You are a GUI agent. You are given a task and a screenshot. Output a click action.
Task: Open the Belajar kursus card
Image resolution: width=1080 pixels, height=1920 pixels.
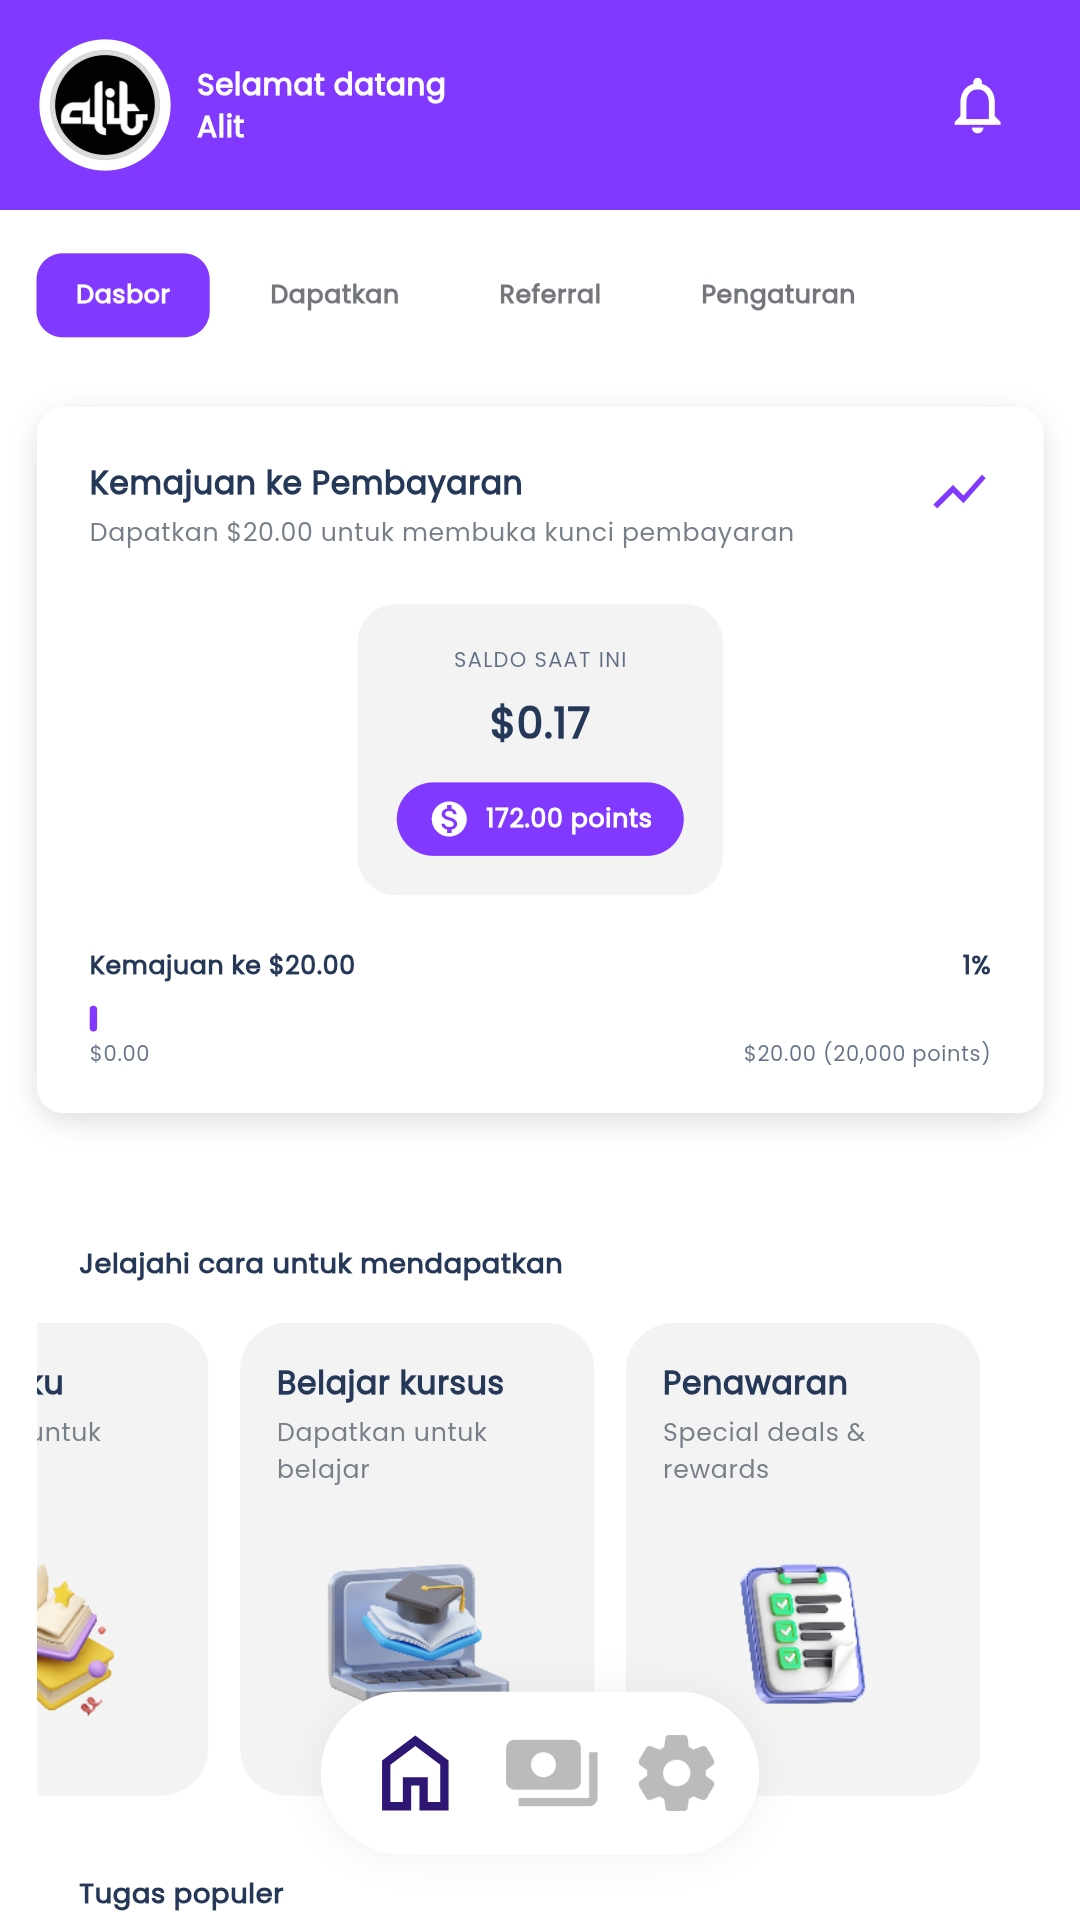pyautogui.click(x=416, y=1450)
